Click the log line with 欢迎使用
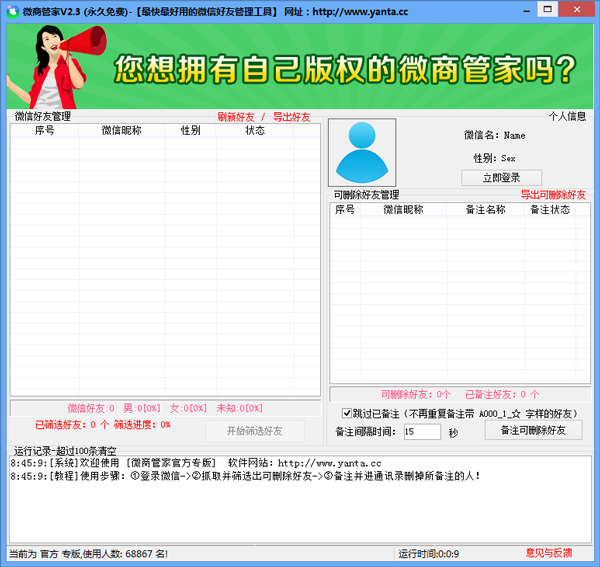 (x=196, y=463)
